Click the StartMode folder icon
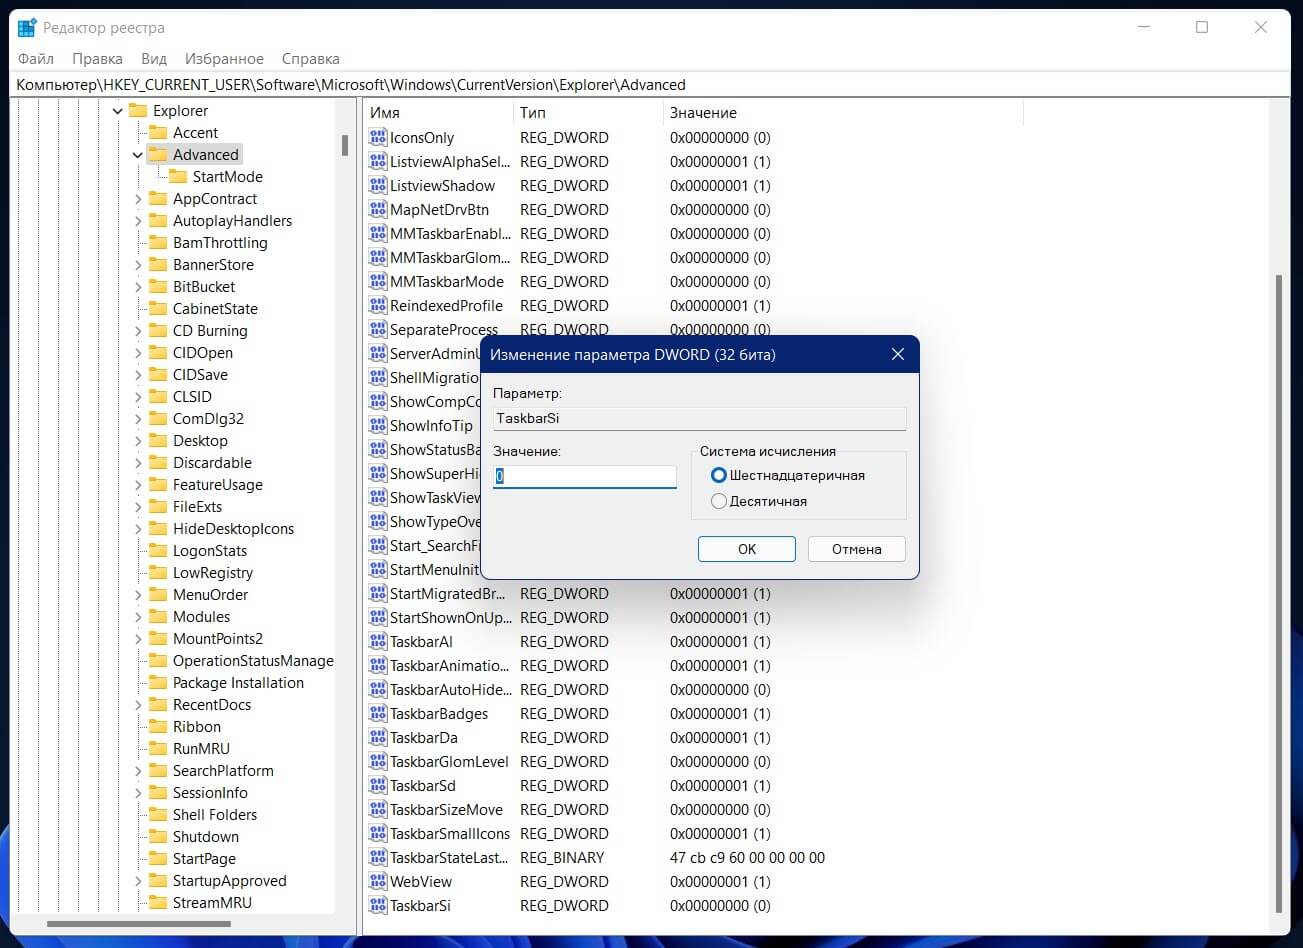The height and width of the screenshot is (948, 1303). coord(178,176)
